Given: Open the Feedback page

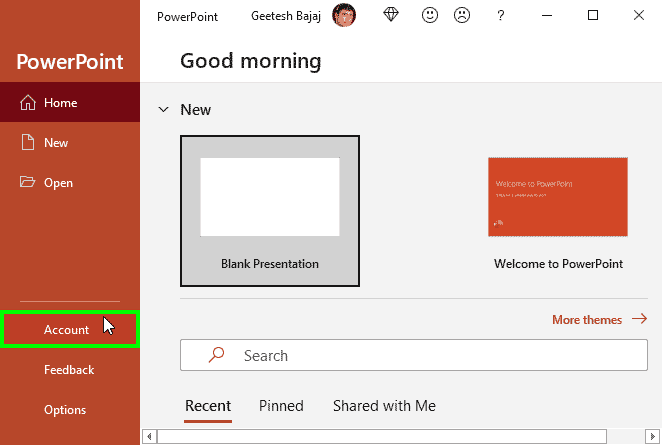Looking at the screenshot, I should pyautogui.click(x=69, y=370).
